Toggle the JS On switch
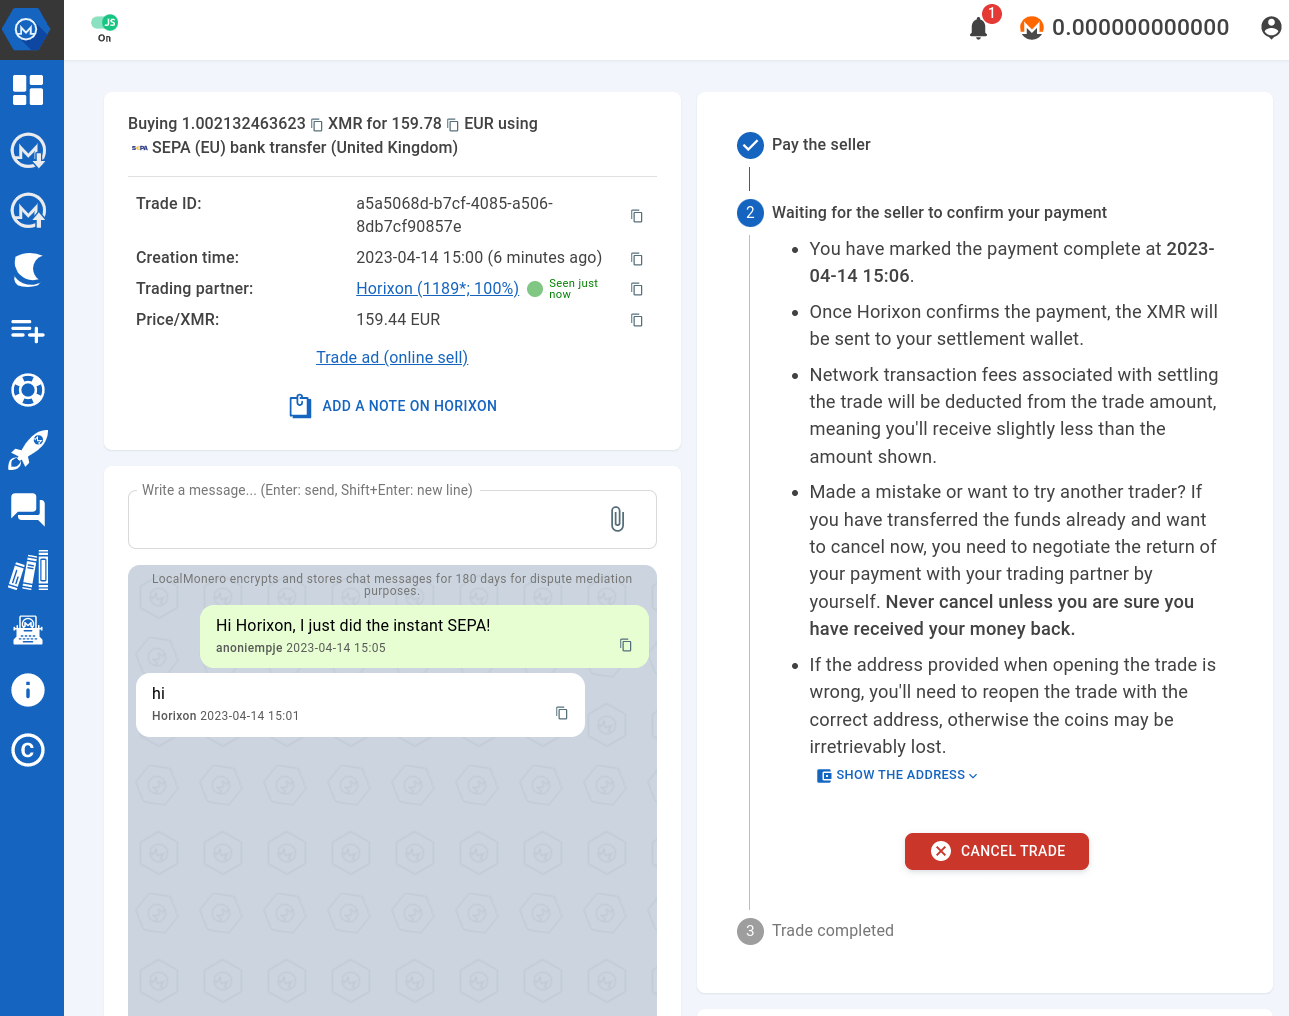 click(x=104, y=23)
